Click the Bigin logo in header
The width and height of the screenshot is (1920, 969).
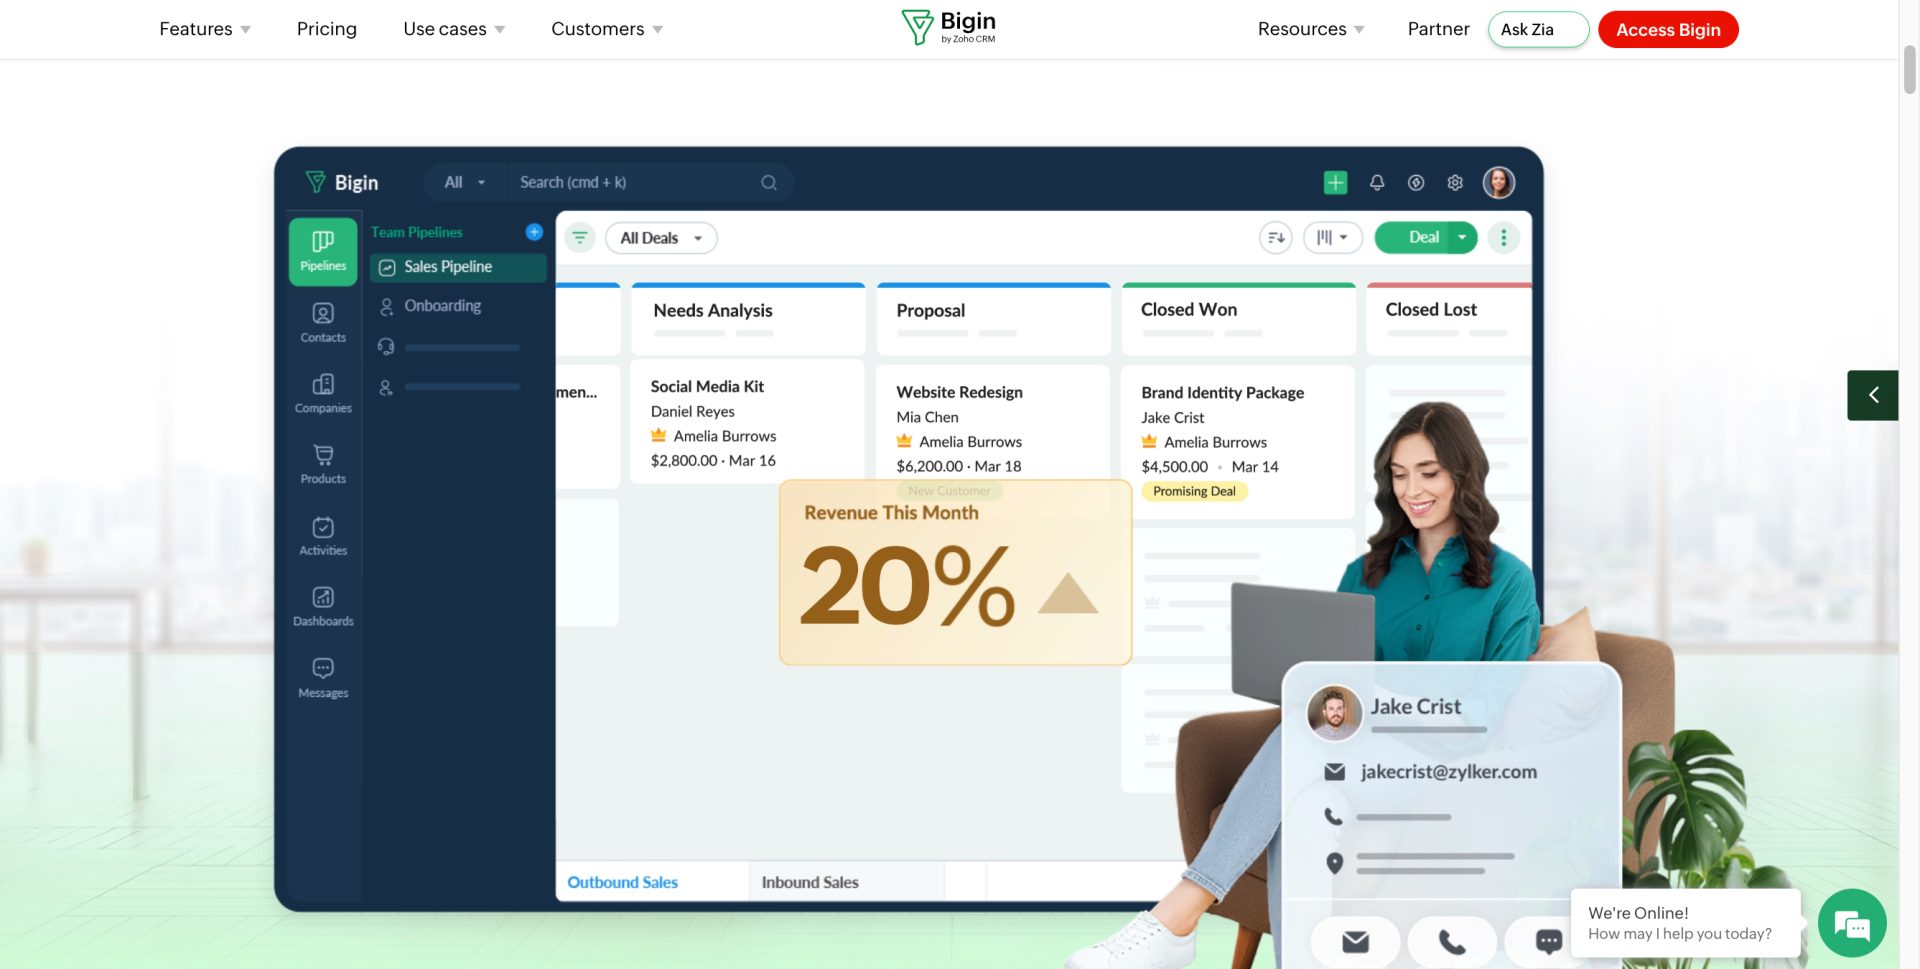tap(948, 28)
